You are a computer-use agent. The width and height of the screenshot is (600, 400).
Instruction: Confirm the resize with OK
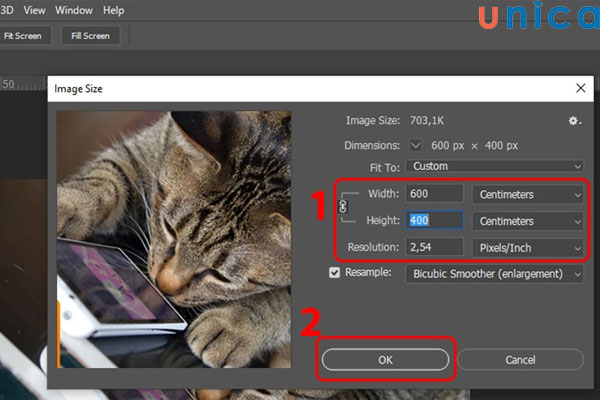point(385,359)
